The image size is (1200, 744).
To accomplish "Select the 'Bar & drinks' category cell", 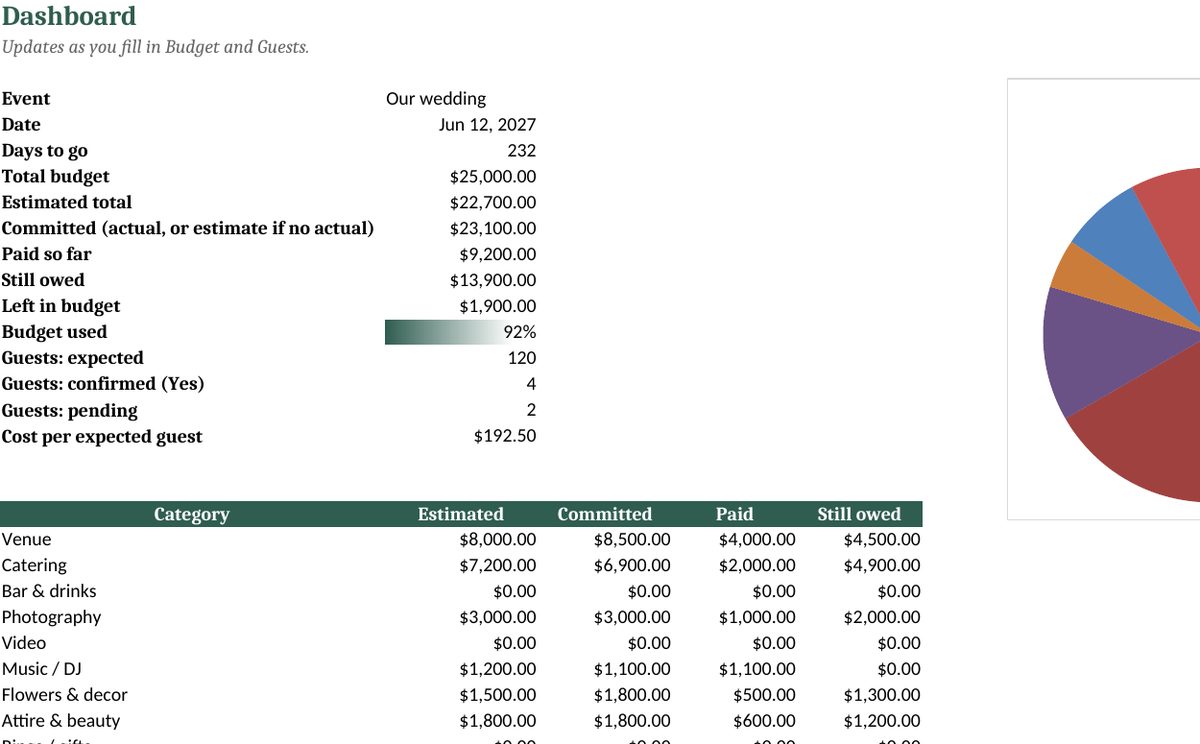I will pyautogui.click(x=49, y=592).
